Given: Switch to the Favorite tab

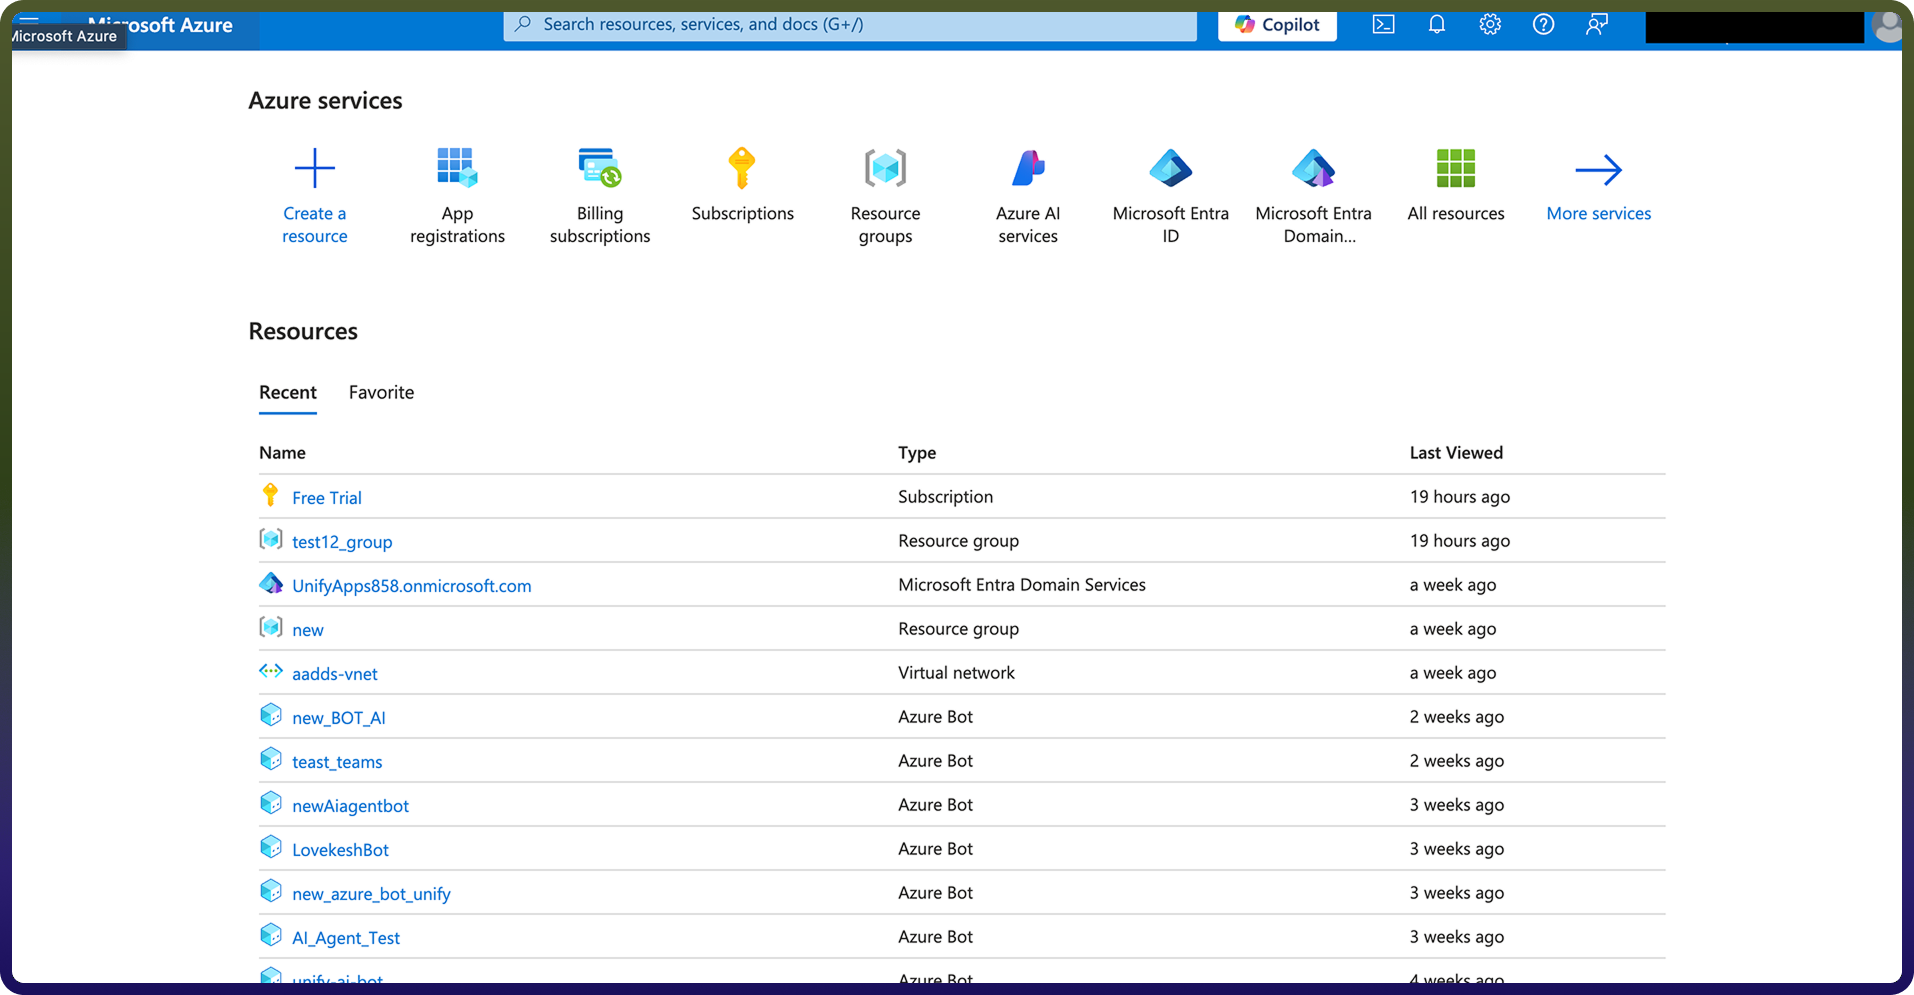Looking at the screenshot, I should click(381, 393).
